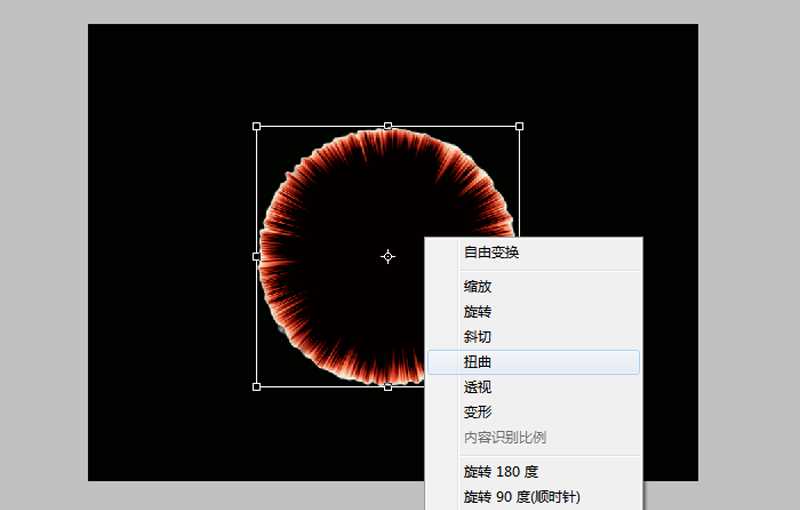Click the left-middle transform edge handle
The width and height of the screenshot is (800, 510).
point(257,257)
